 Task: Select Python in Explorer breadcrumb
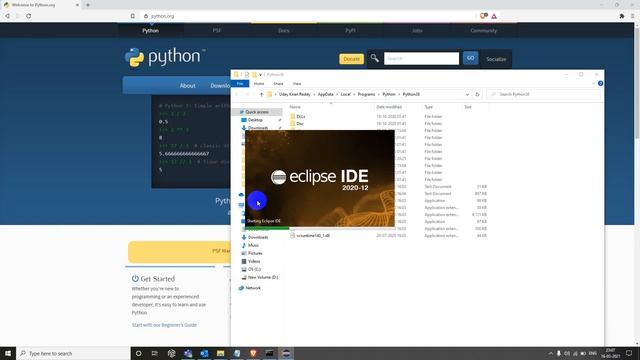coord(389,94)
